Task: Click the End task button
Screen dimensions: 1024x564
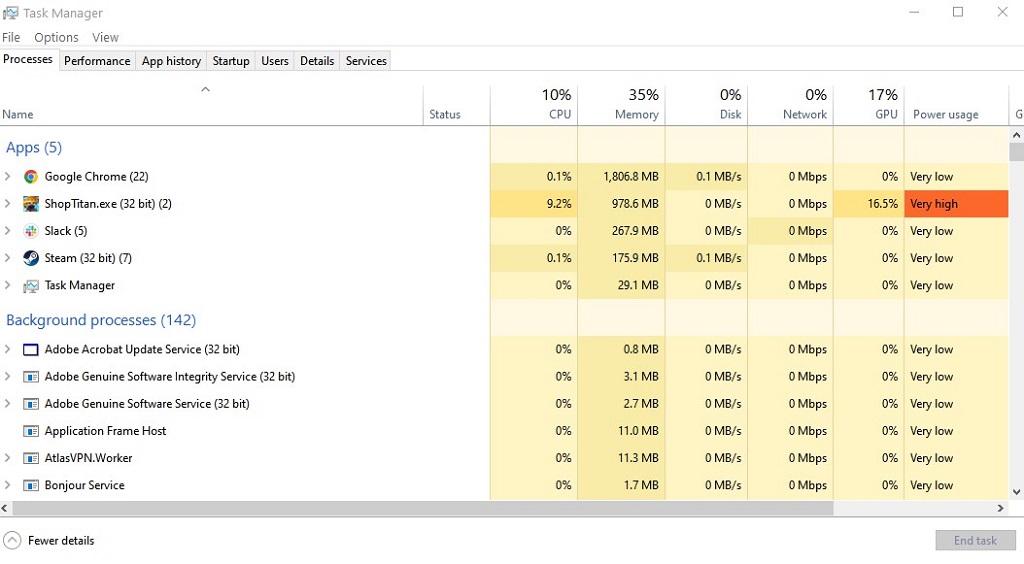Action: point(975,540)
